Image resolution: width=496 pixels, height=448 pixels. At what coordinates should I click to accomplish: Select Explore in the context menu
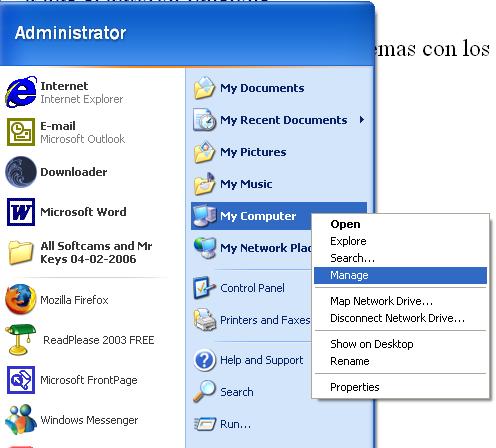[400, 241]
